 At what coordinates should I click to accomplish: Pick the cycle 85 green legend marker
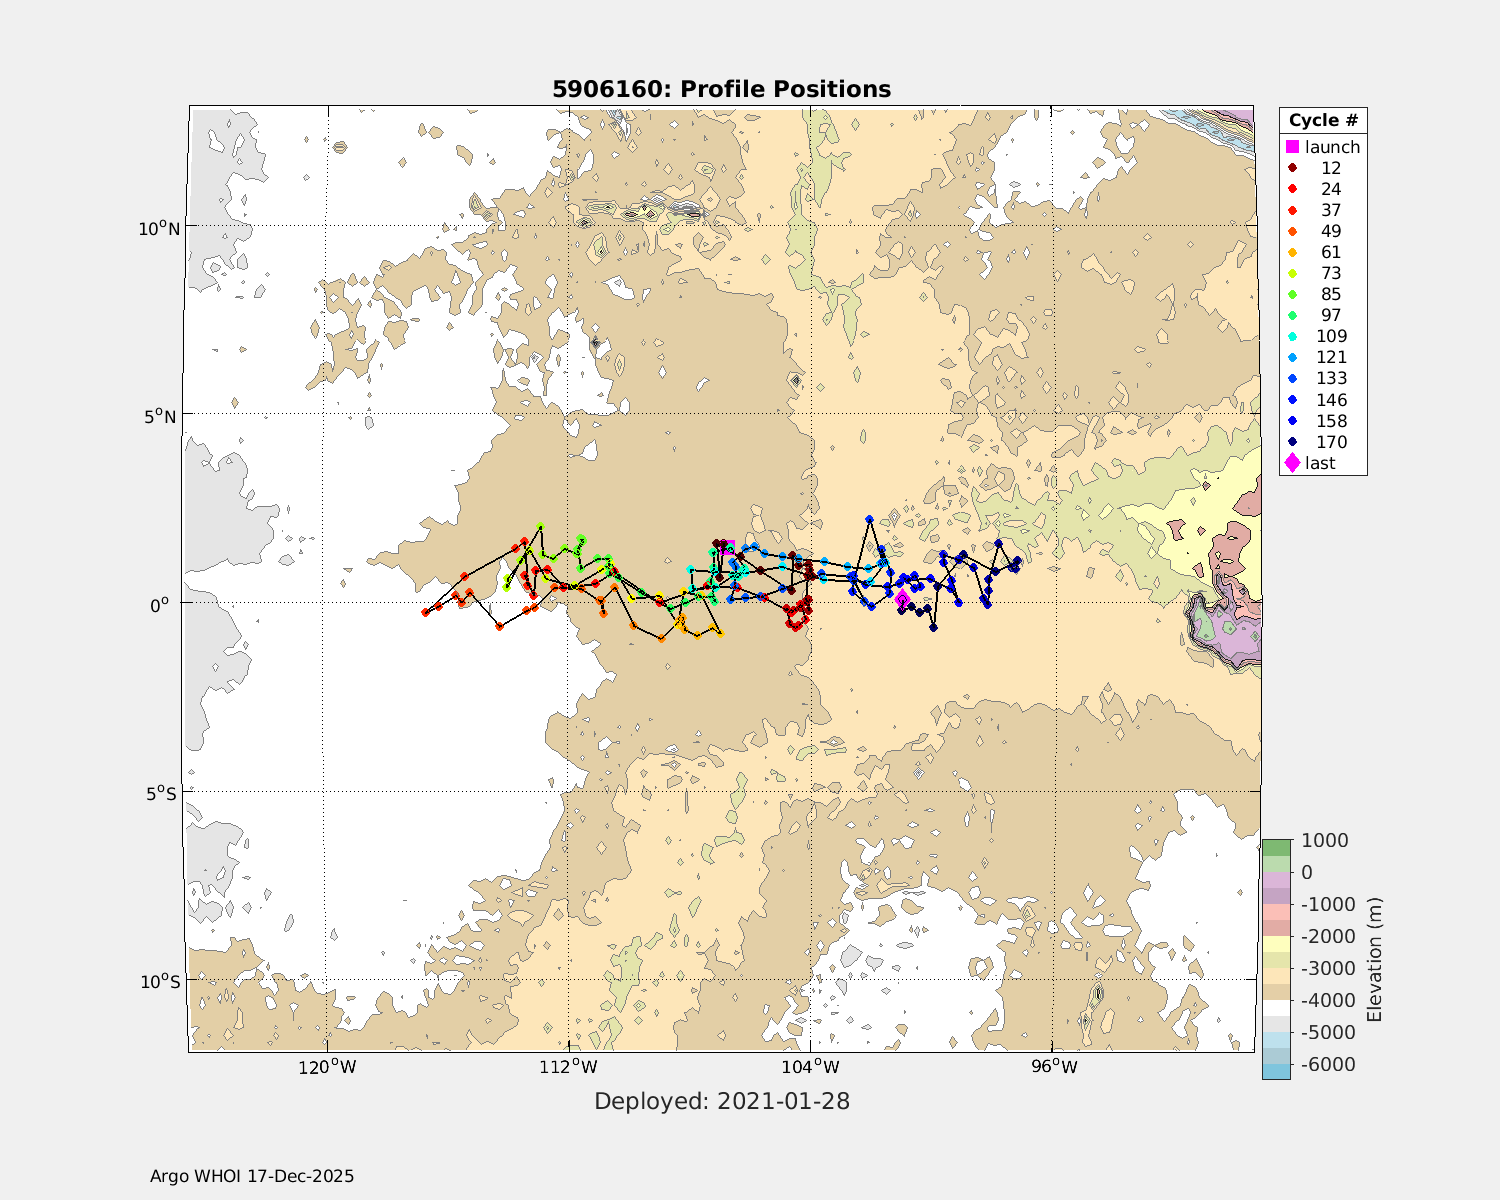[1292, 294]
